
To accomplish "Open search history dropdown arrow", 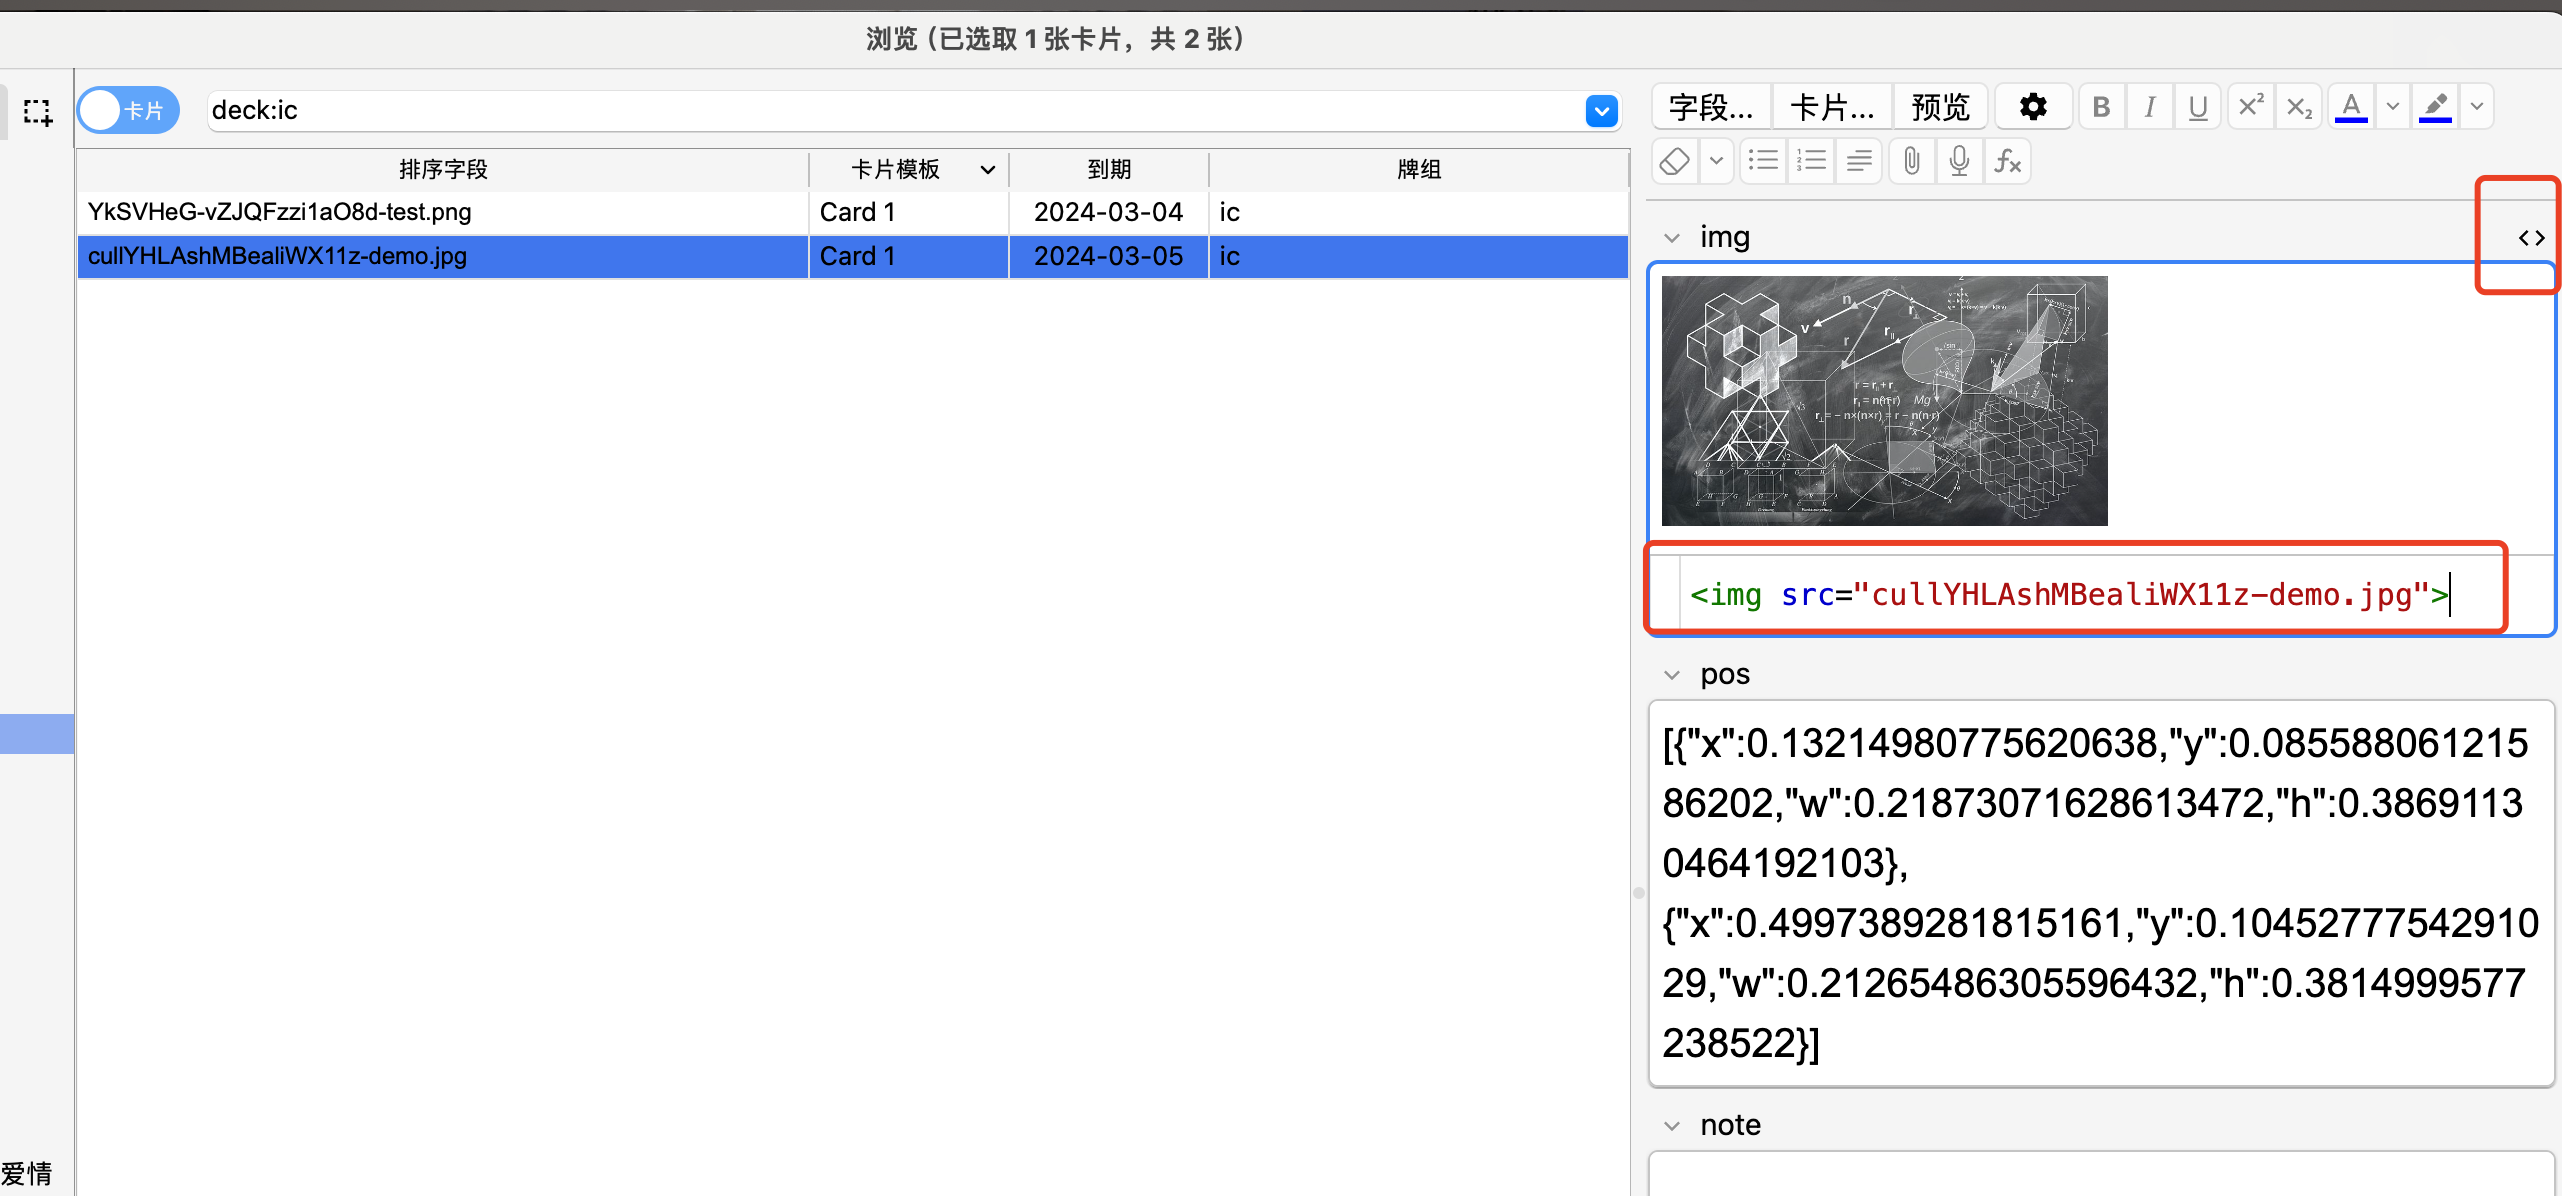I will coord(1602,111).
